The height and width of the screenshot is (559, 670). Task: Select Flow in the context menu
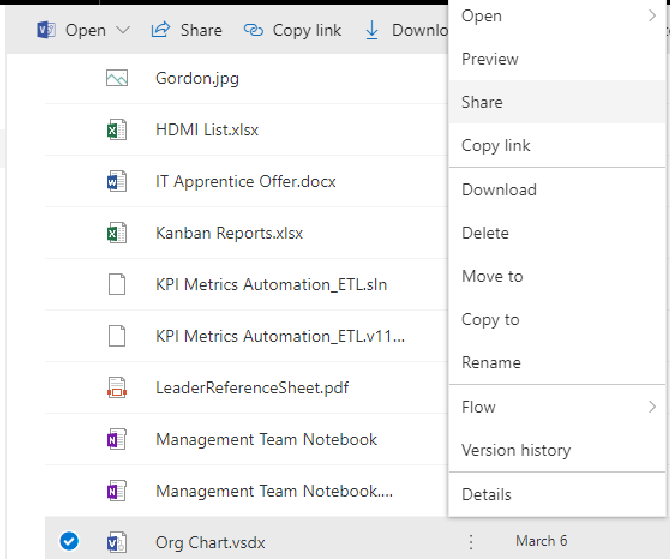tap(556, 407)
